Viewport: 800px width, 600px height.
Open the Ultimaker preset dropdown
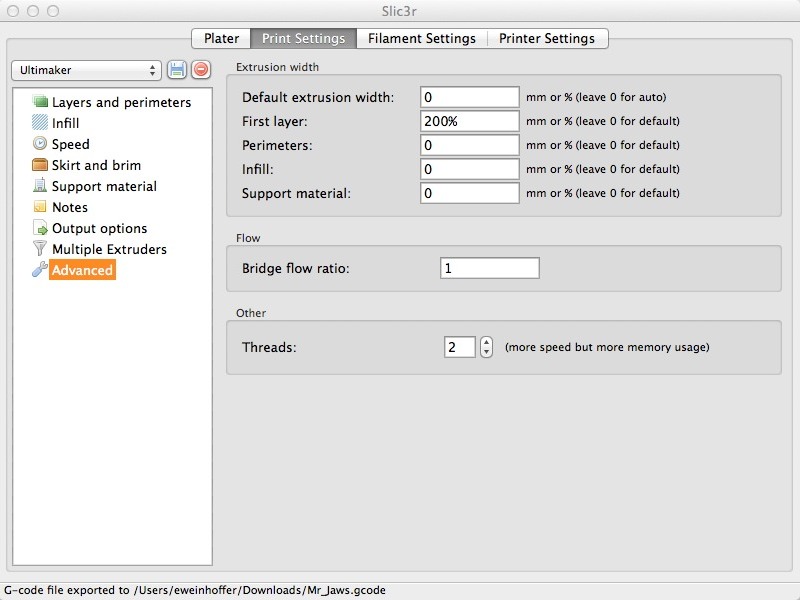86,70
